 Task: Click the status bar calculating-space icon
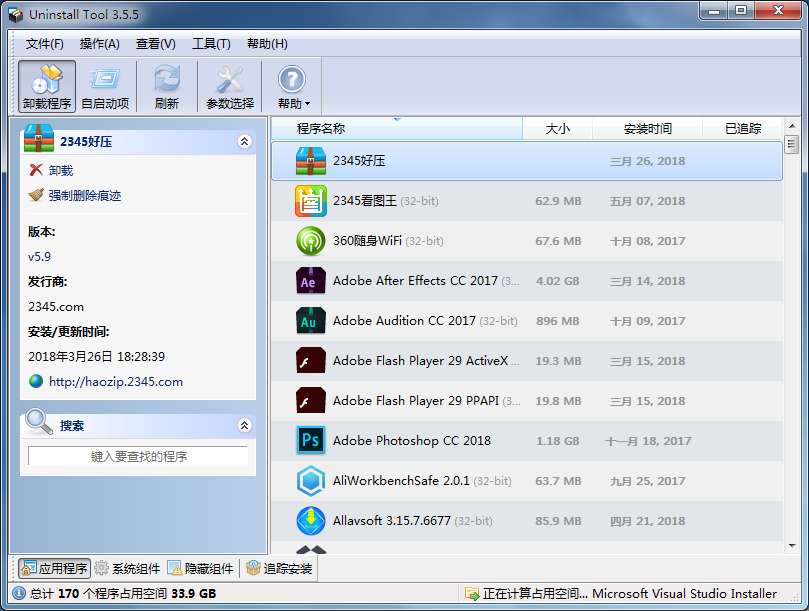[x=472, y=594]
